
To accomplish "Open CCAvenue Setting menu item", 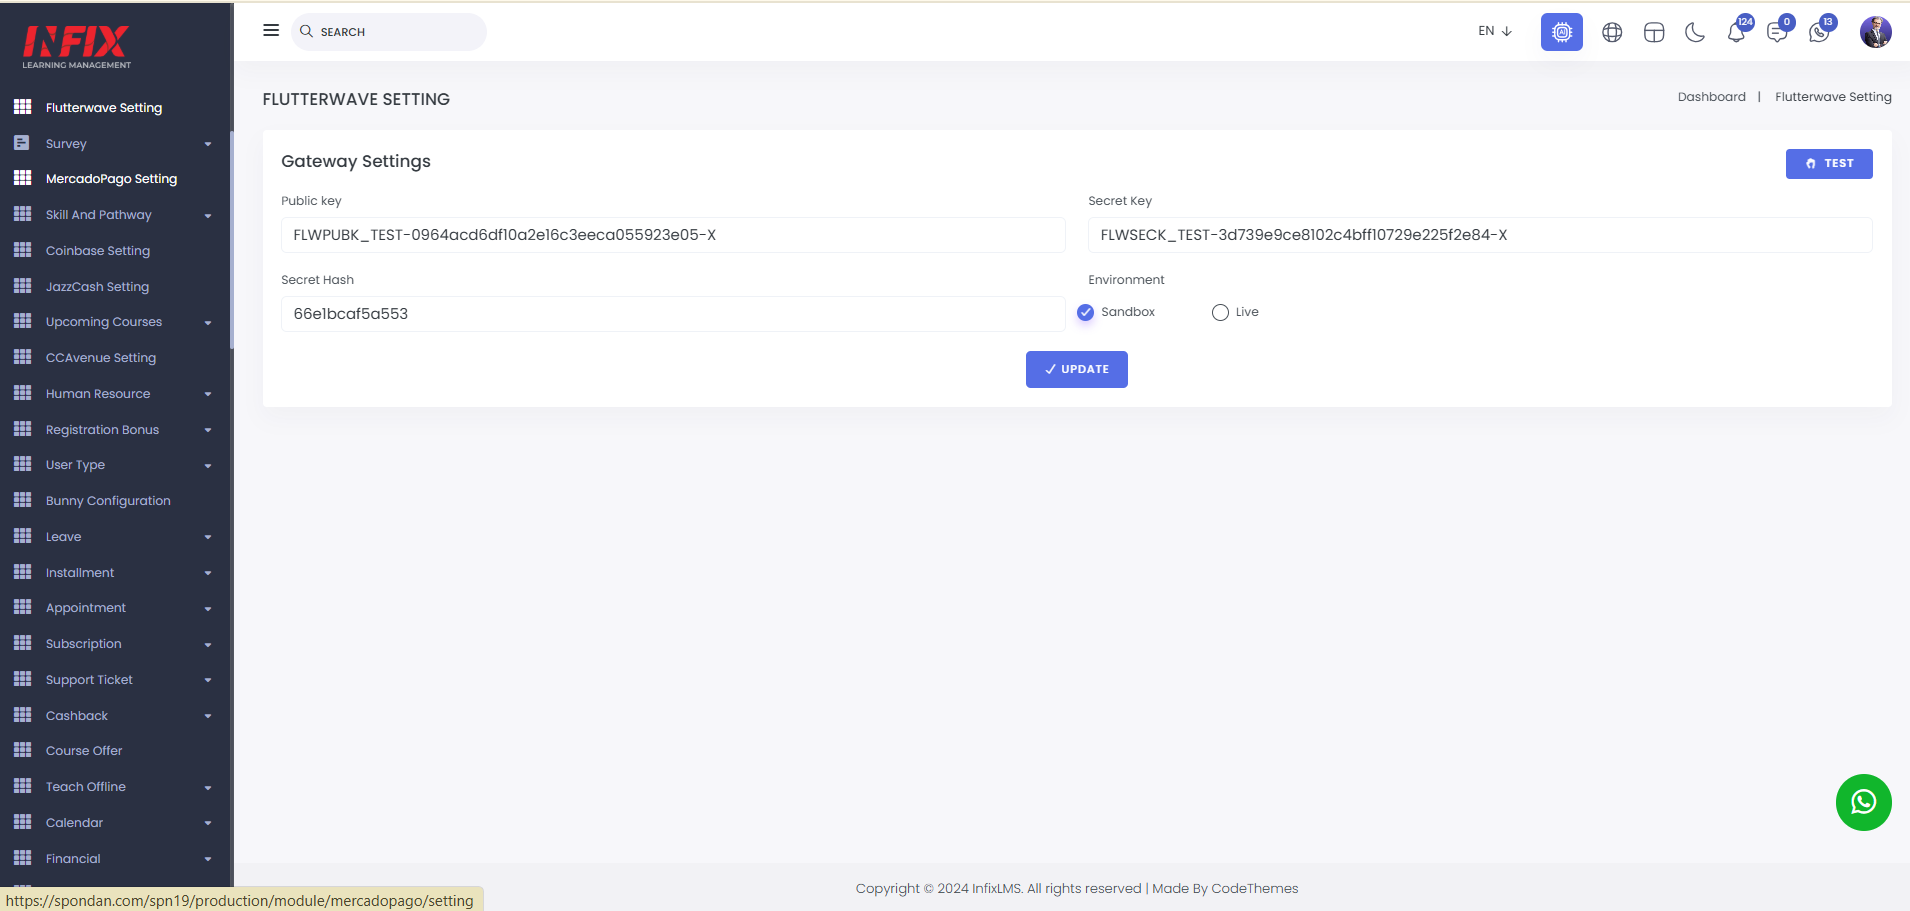I will (101, 357).
